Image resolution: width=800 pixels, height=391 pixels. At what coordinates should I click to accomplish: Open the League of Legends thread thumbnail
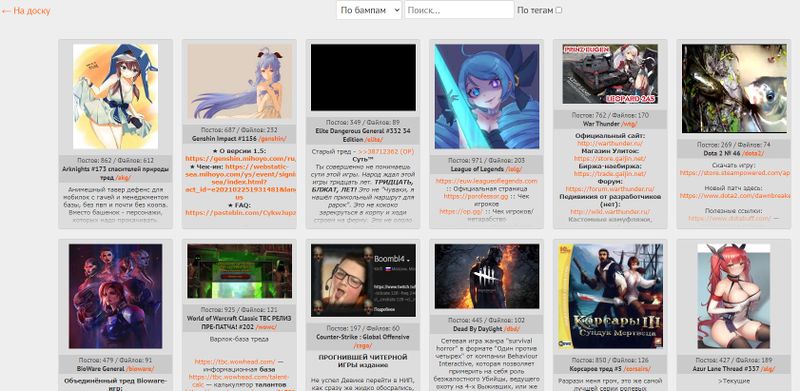(487, 96)
